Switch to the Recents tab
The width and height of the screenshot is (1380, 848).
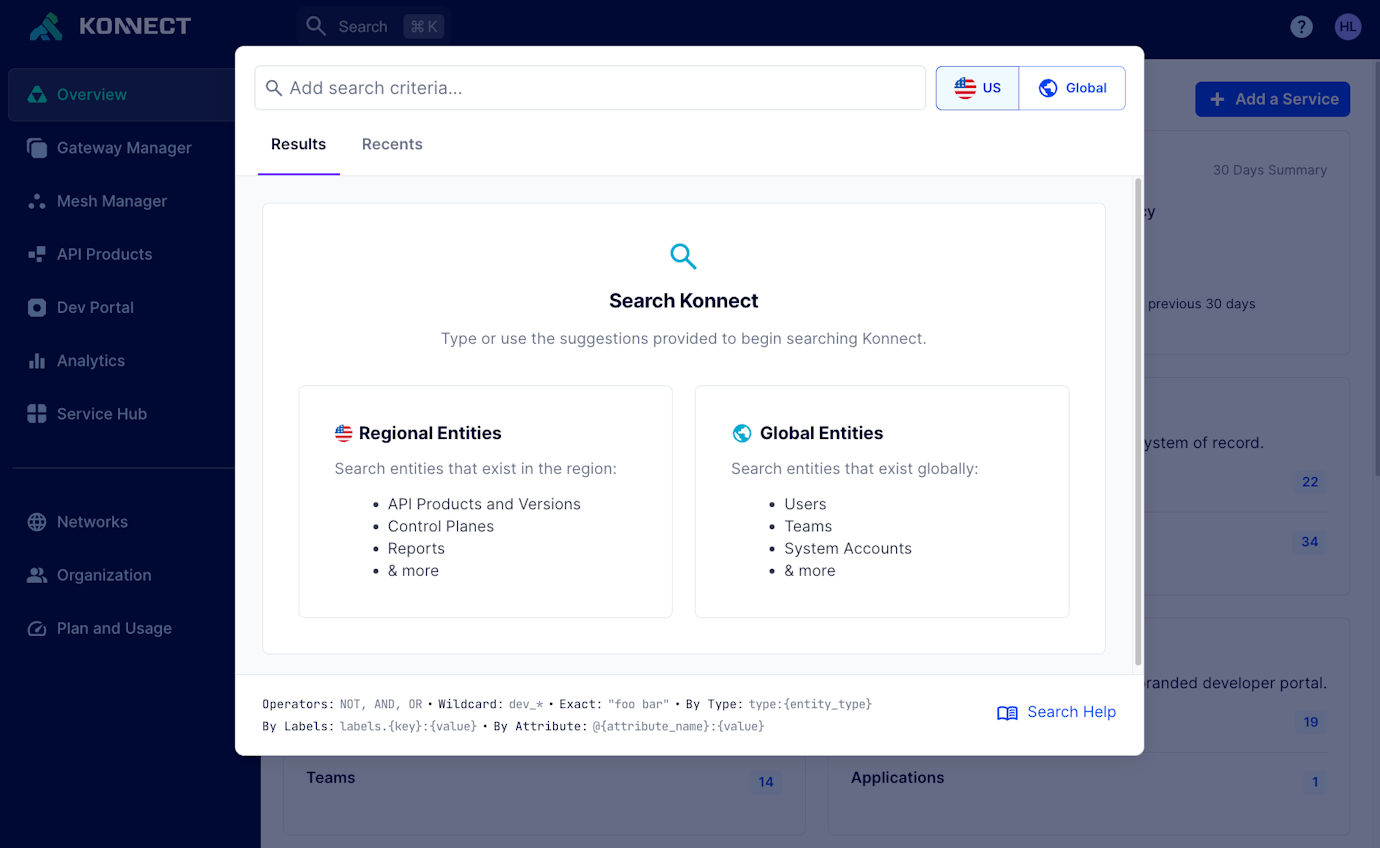(392, 144)
